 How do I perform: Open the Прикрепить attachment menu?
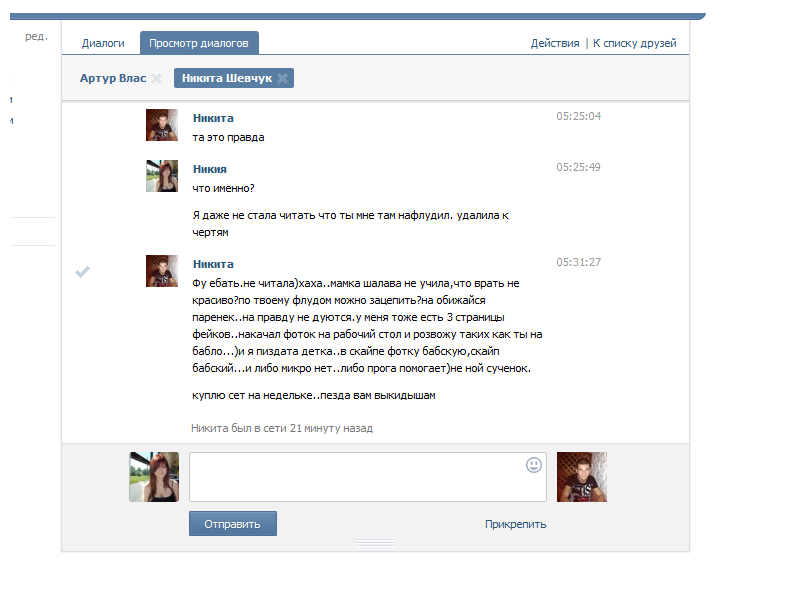[515, 524]
